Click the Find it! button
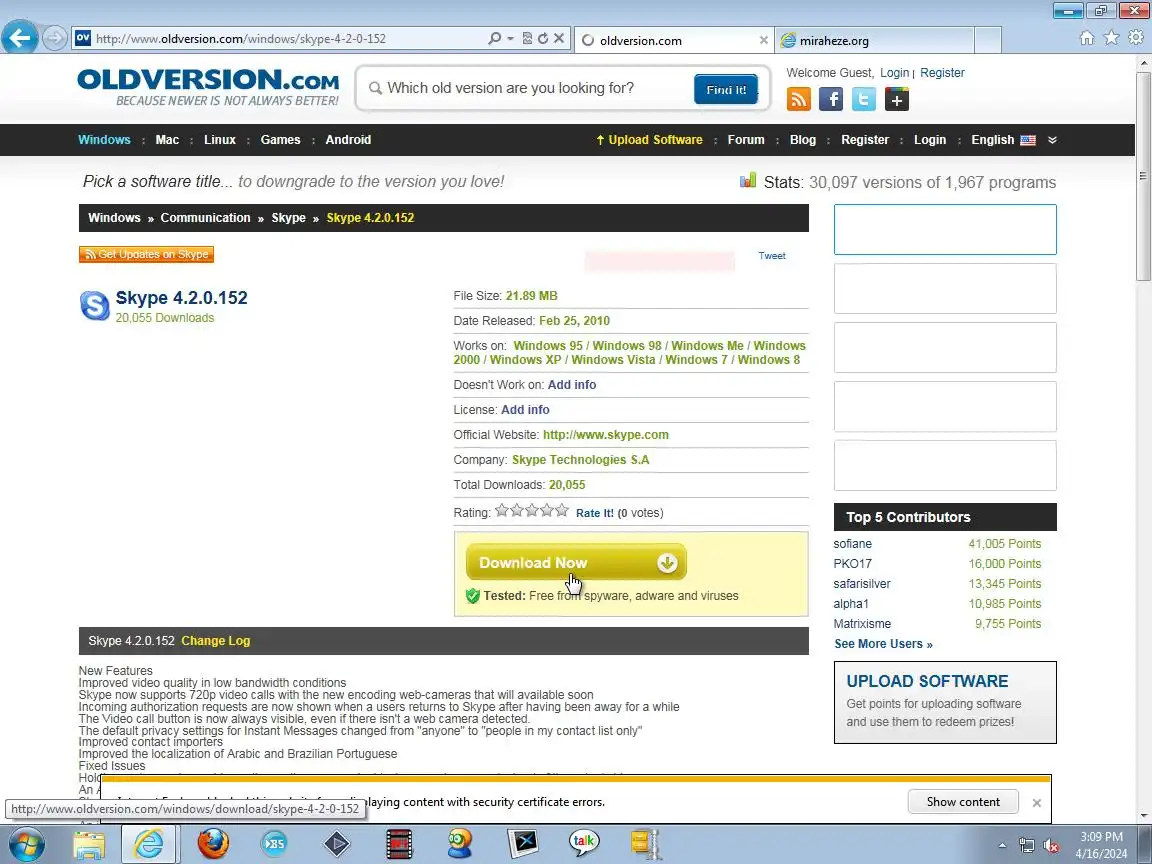Screen dimensions: 1152x864 point(726,90)
